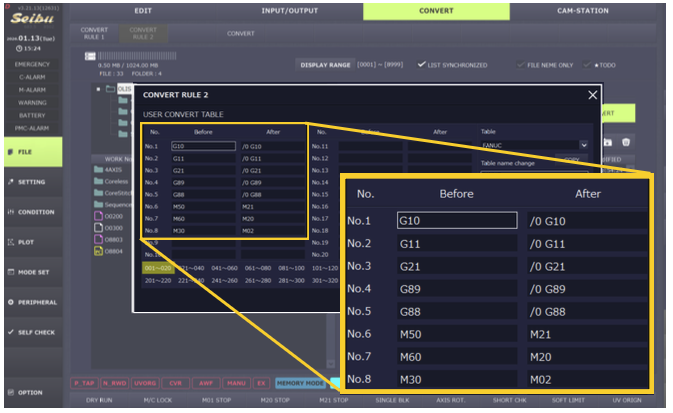Toggle the DRY RUN option
This screenshot has height=413, width=673.
tap(100, 399)
